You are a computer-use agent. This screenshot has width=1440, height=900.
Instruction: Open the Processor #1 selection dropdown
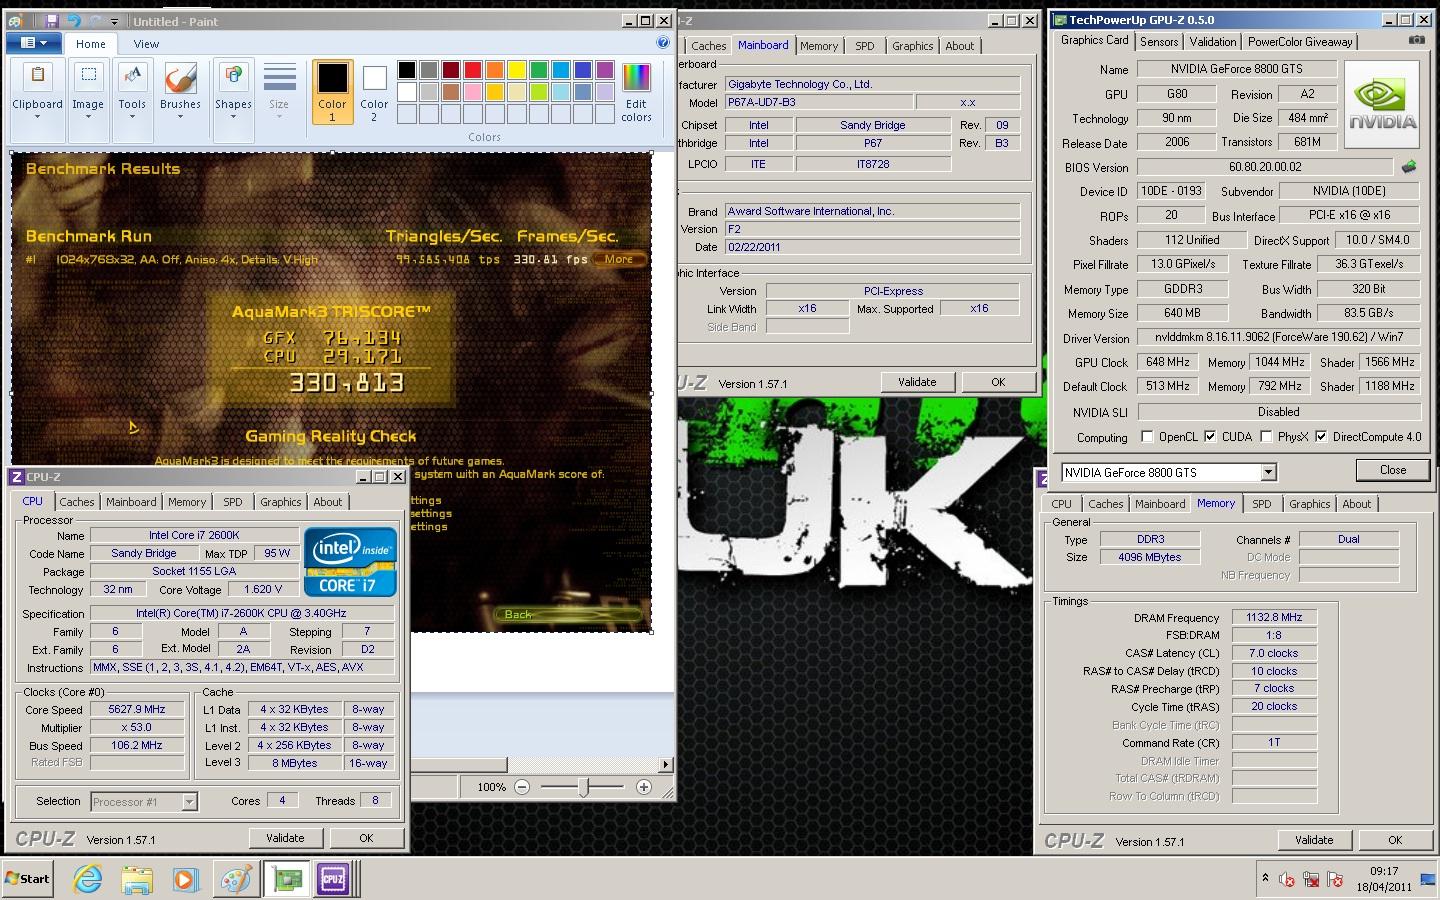(189, 801)
